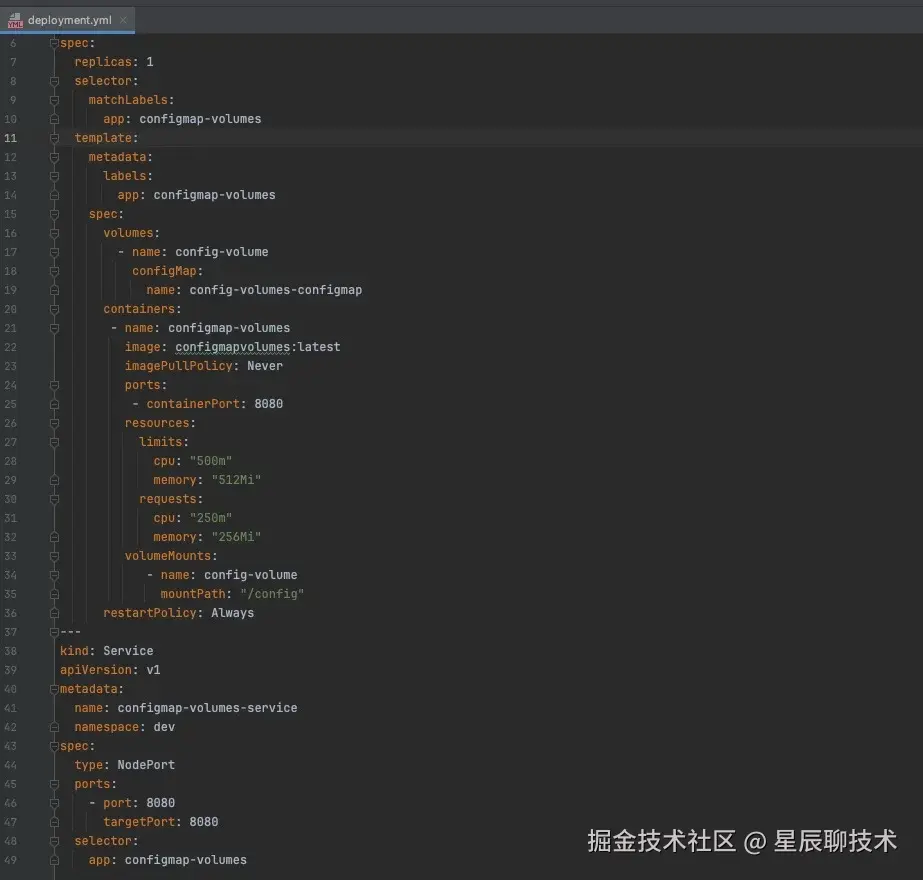Collapse the document separator fold on line 37
923x880 pixels.
pos(54,632)
